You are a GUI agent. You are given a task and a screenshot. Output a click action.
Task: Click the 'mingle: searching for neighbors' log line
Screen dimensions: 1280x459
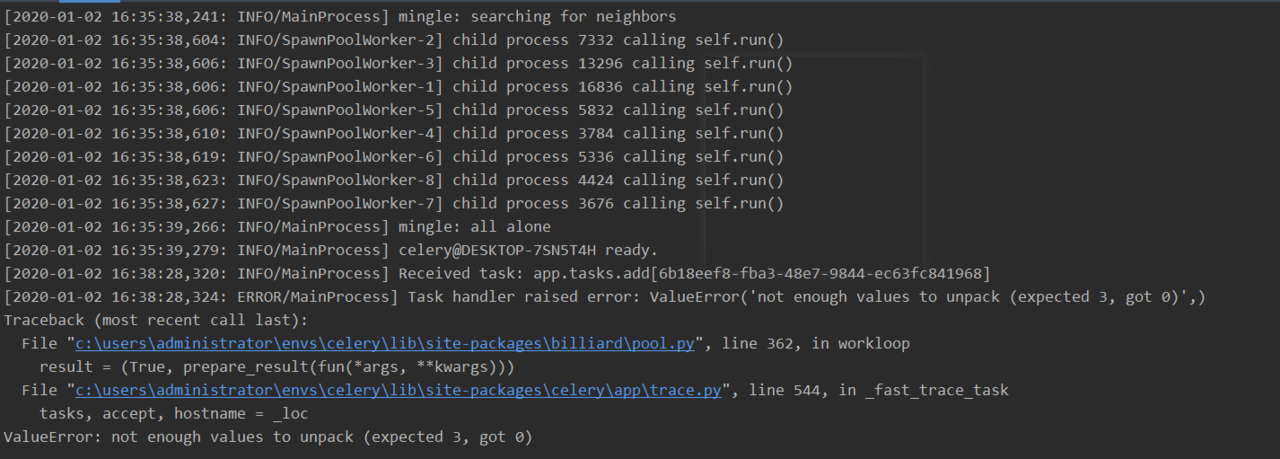[340, 17]
